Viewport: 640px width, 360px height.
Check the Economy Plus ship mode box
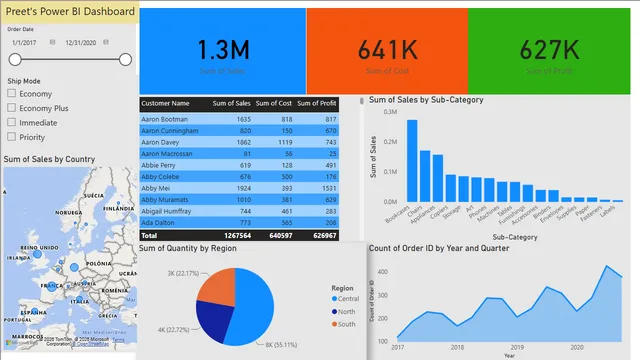pos(11,108)
